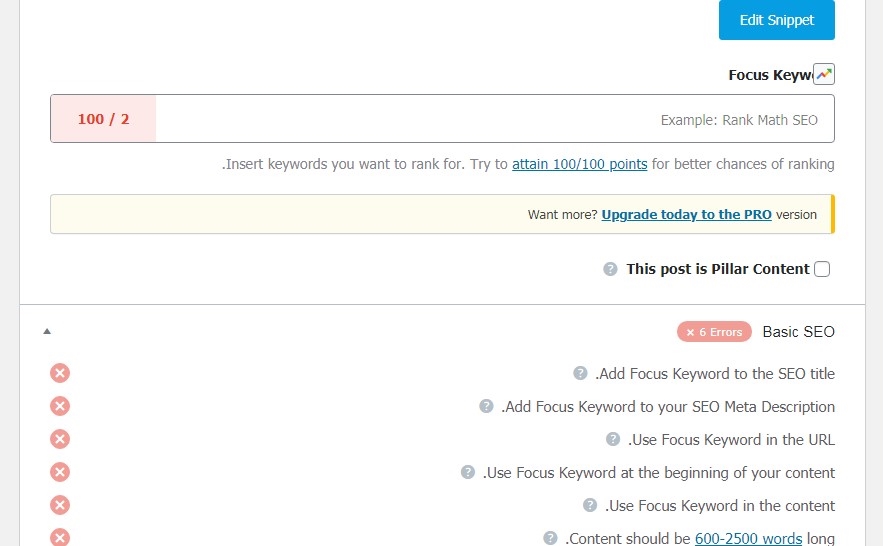Screen dimensions: 883x546
Task: Click help icon for SEO Meta Description test
Action: [486, 406]
